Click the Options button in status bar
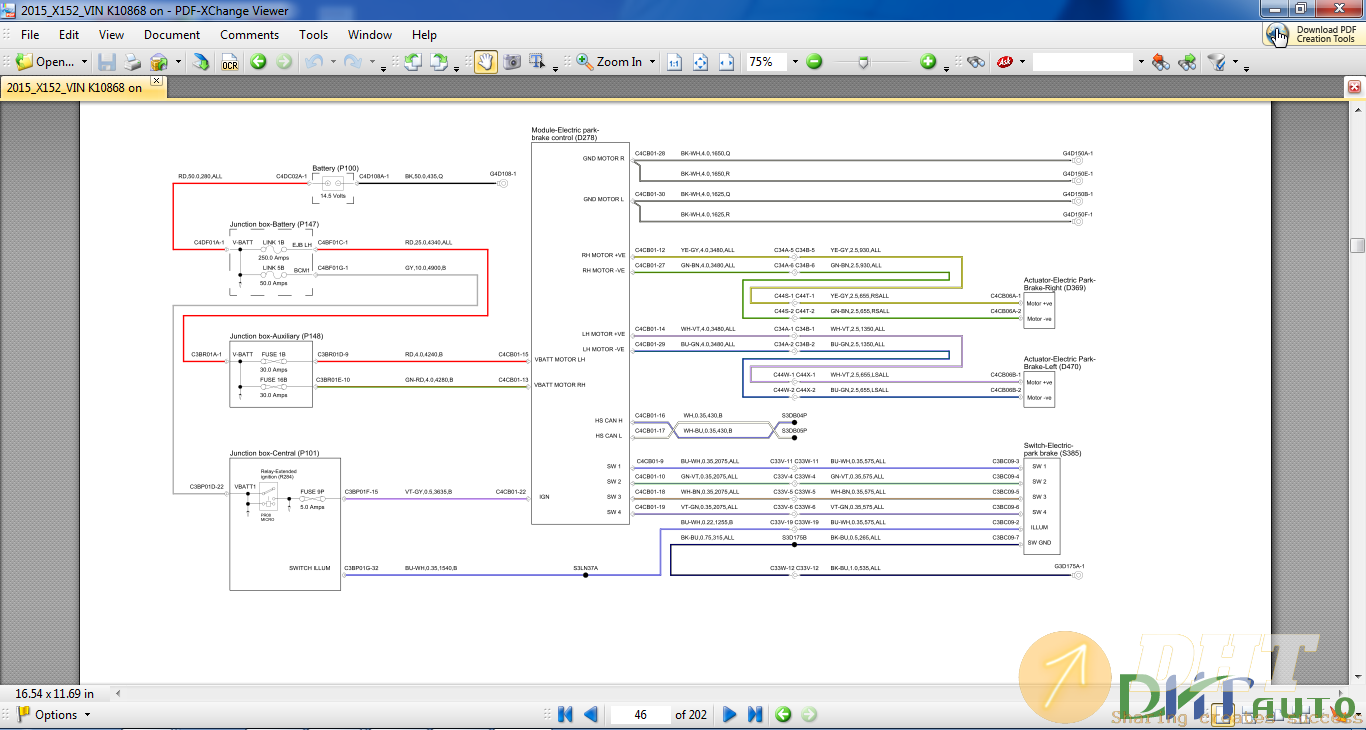 pos(53,714)
